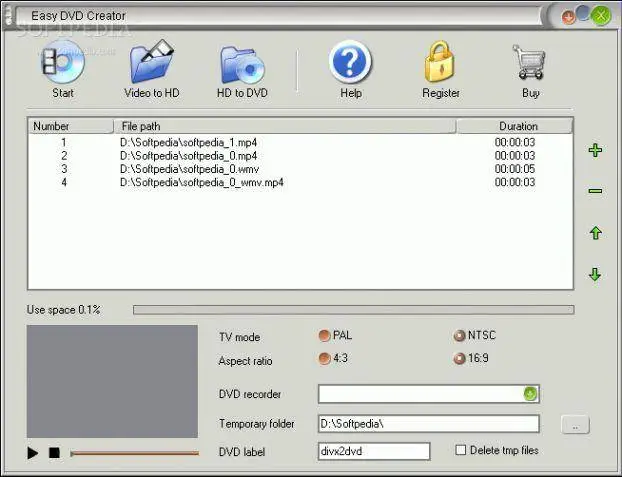The width and height of the screenshot is (622, 477).
Task: Click the preview seek slider
Action: tap(134, 453)
